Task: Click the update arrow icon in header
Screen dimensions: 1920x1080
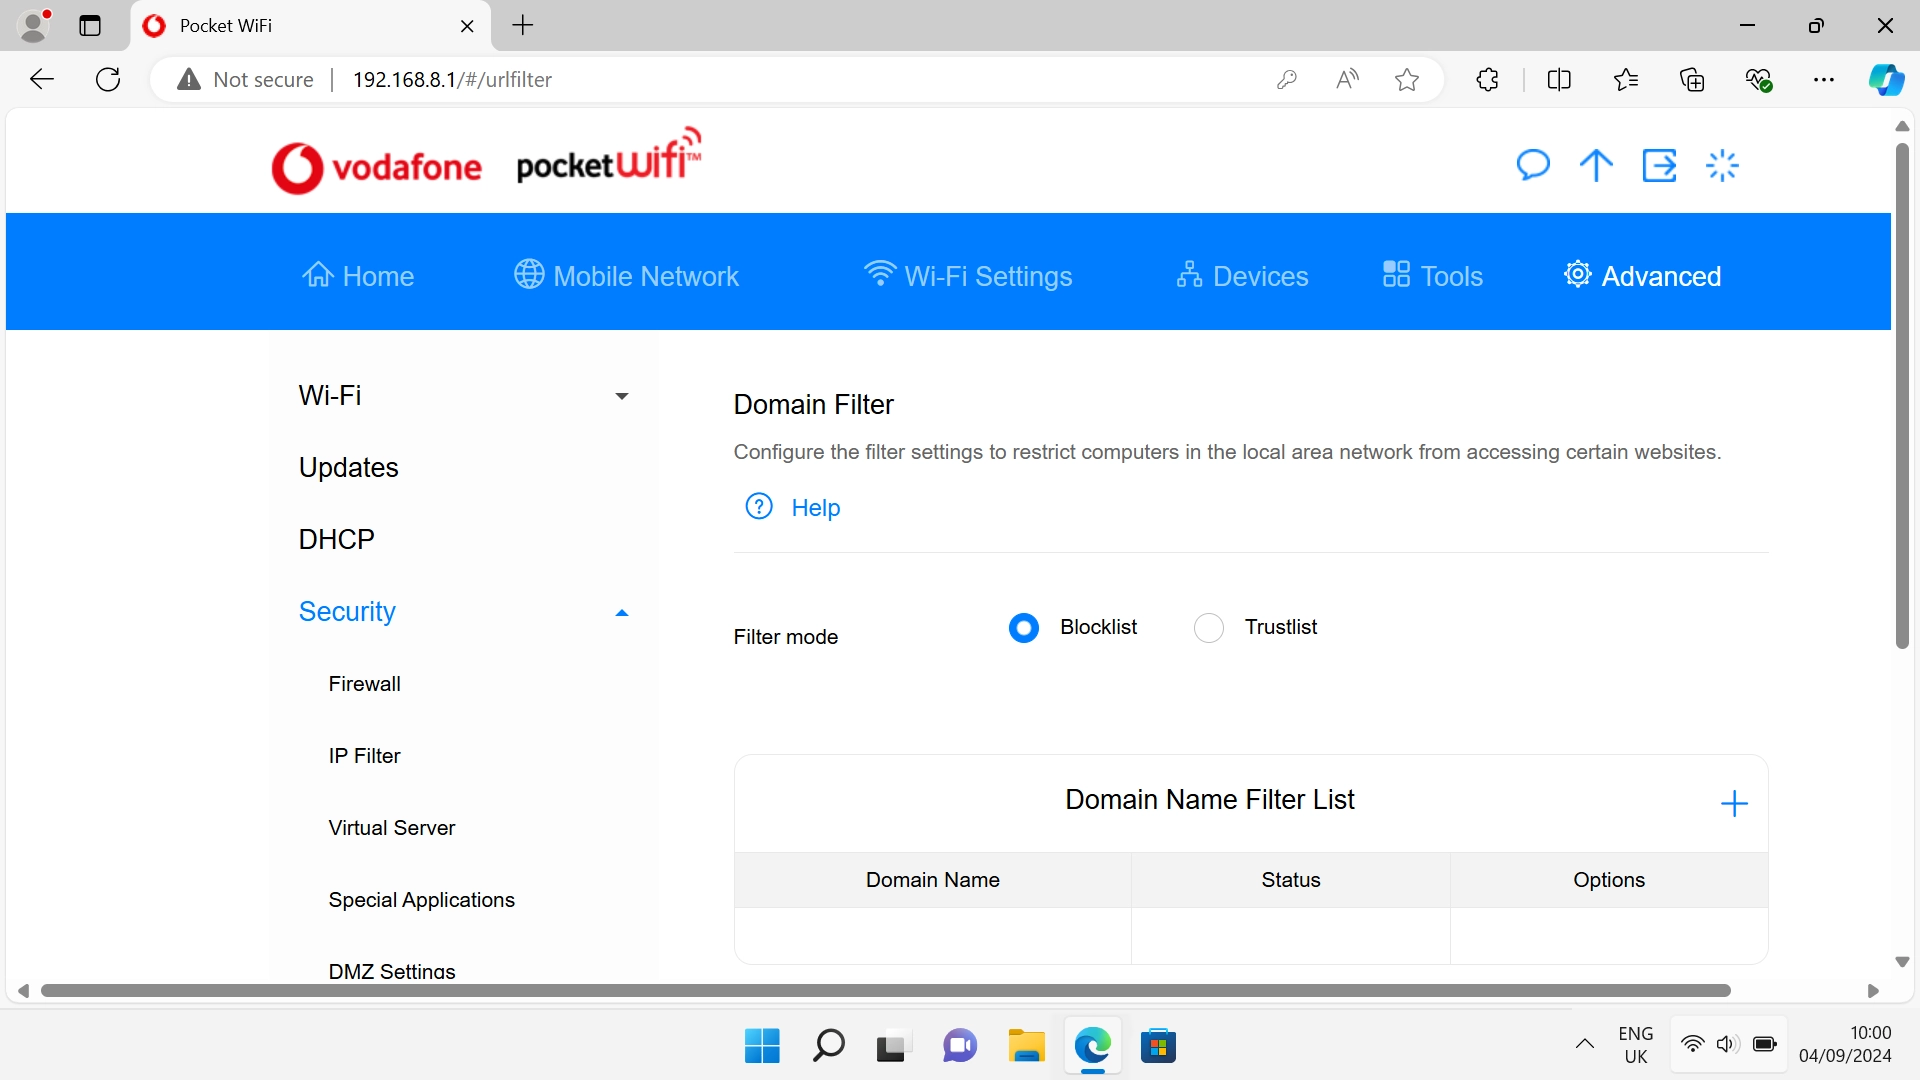Action: coord(1596,165)
